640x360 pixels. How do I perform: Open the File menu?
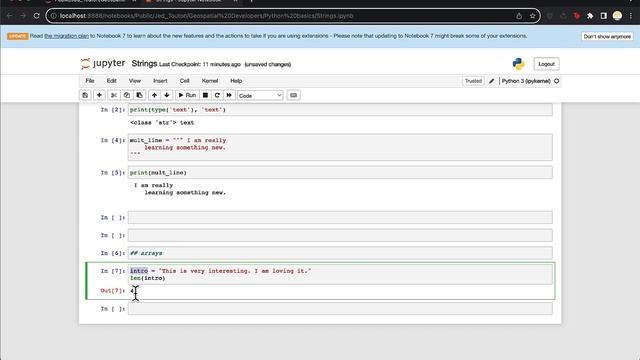[x=90, y=81]
